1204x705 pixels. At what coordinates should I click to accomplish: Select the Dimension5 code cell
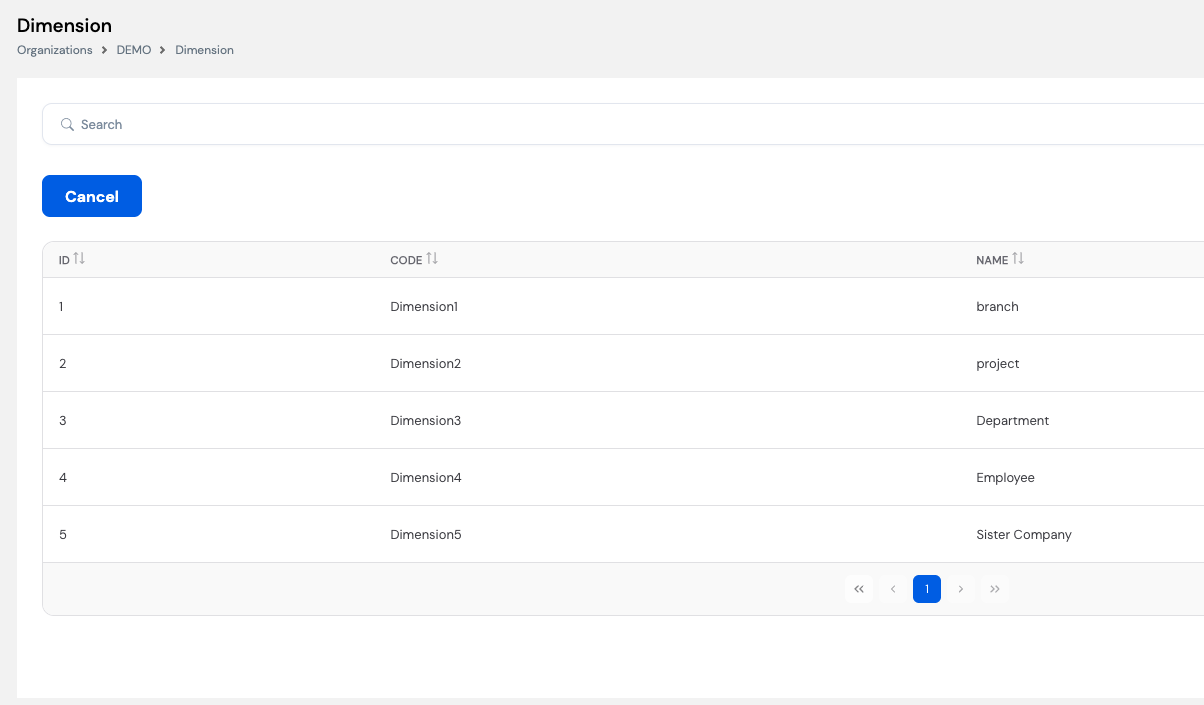point(426,535)
